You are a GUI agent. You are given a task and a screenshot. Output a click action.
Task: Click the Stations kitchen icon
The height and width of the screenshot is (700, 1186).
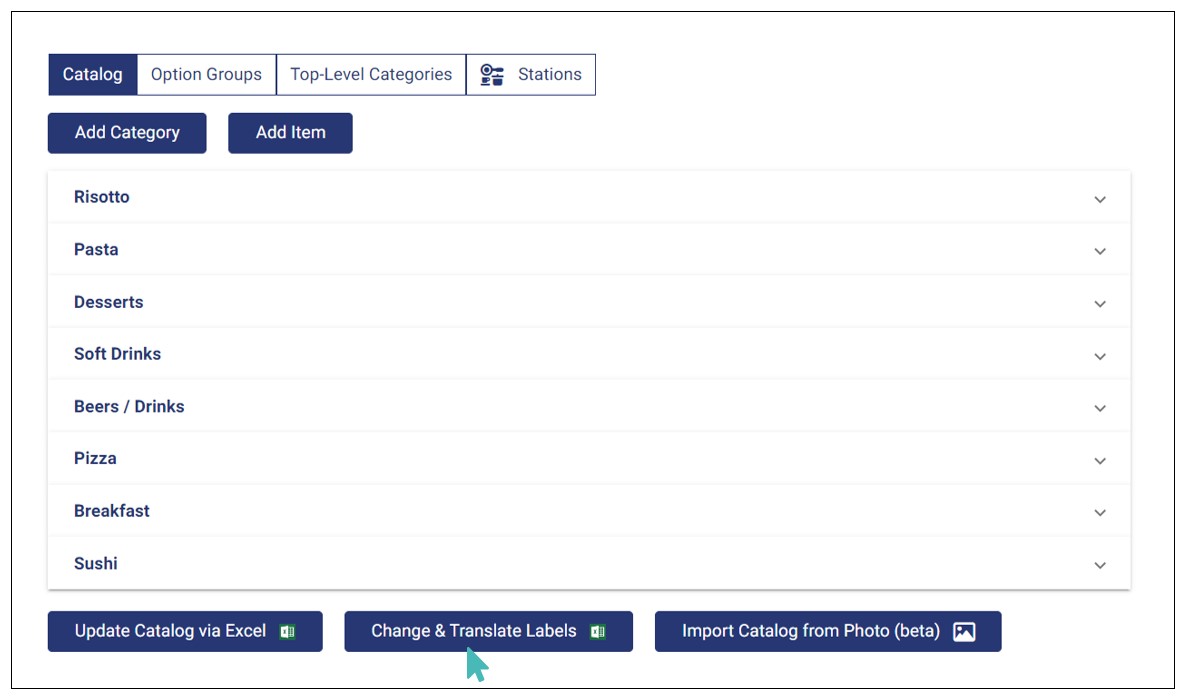492,75
